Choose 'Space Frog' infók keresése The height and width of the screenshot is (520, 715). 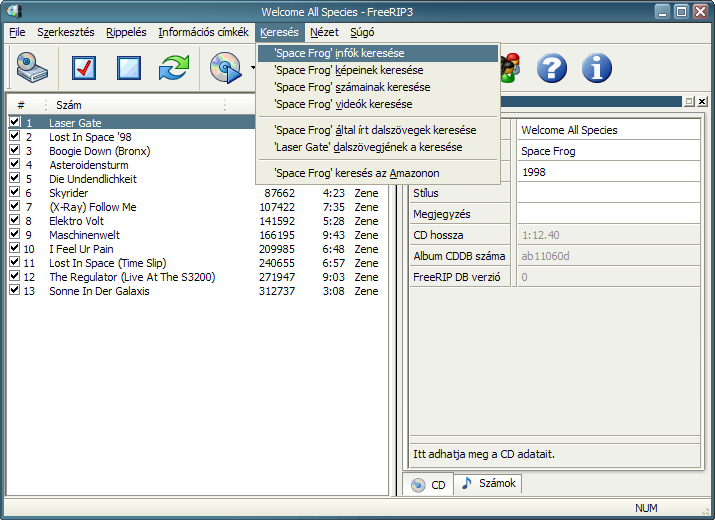(x=378, y=53)
